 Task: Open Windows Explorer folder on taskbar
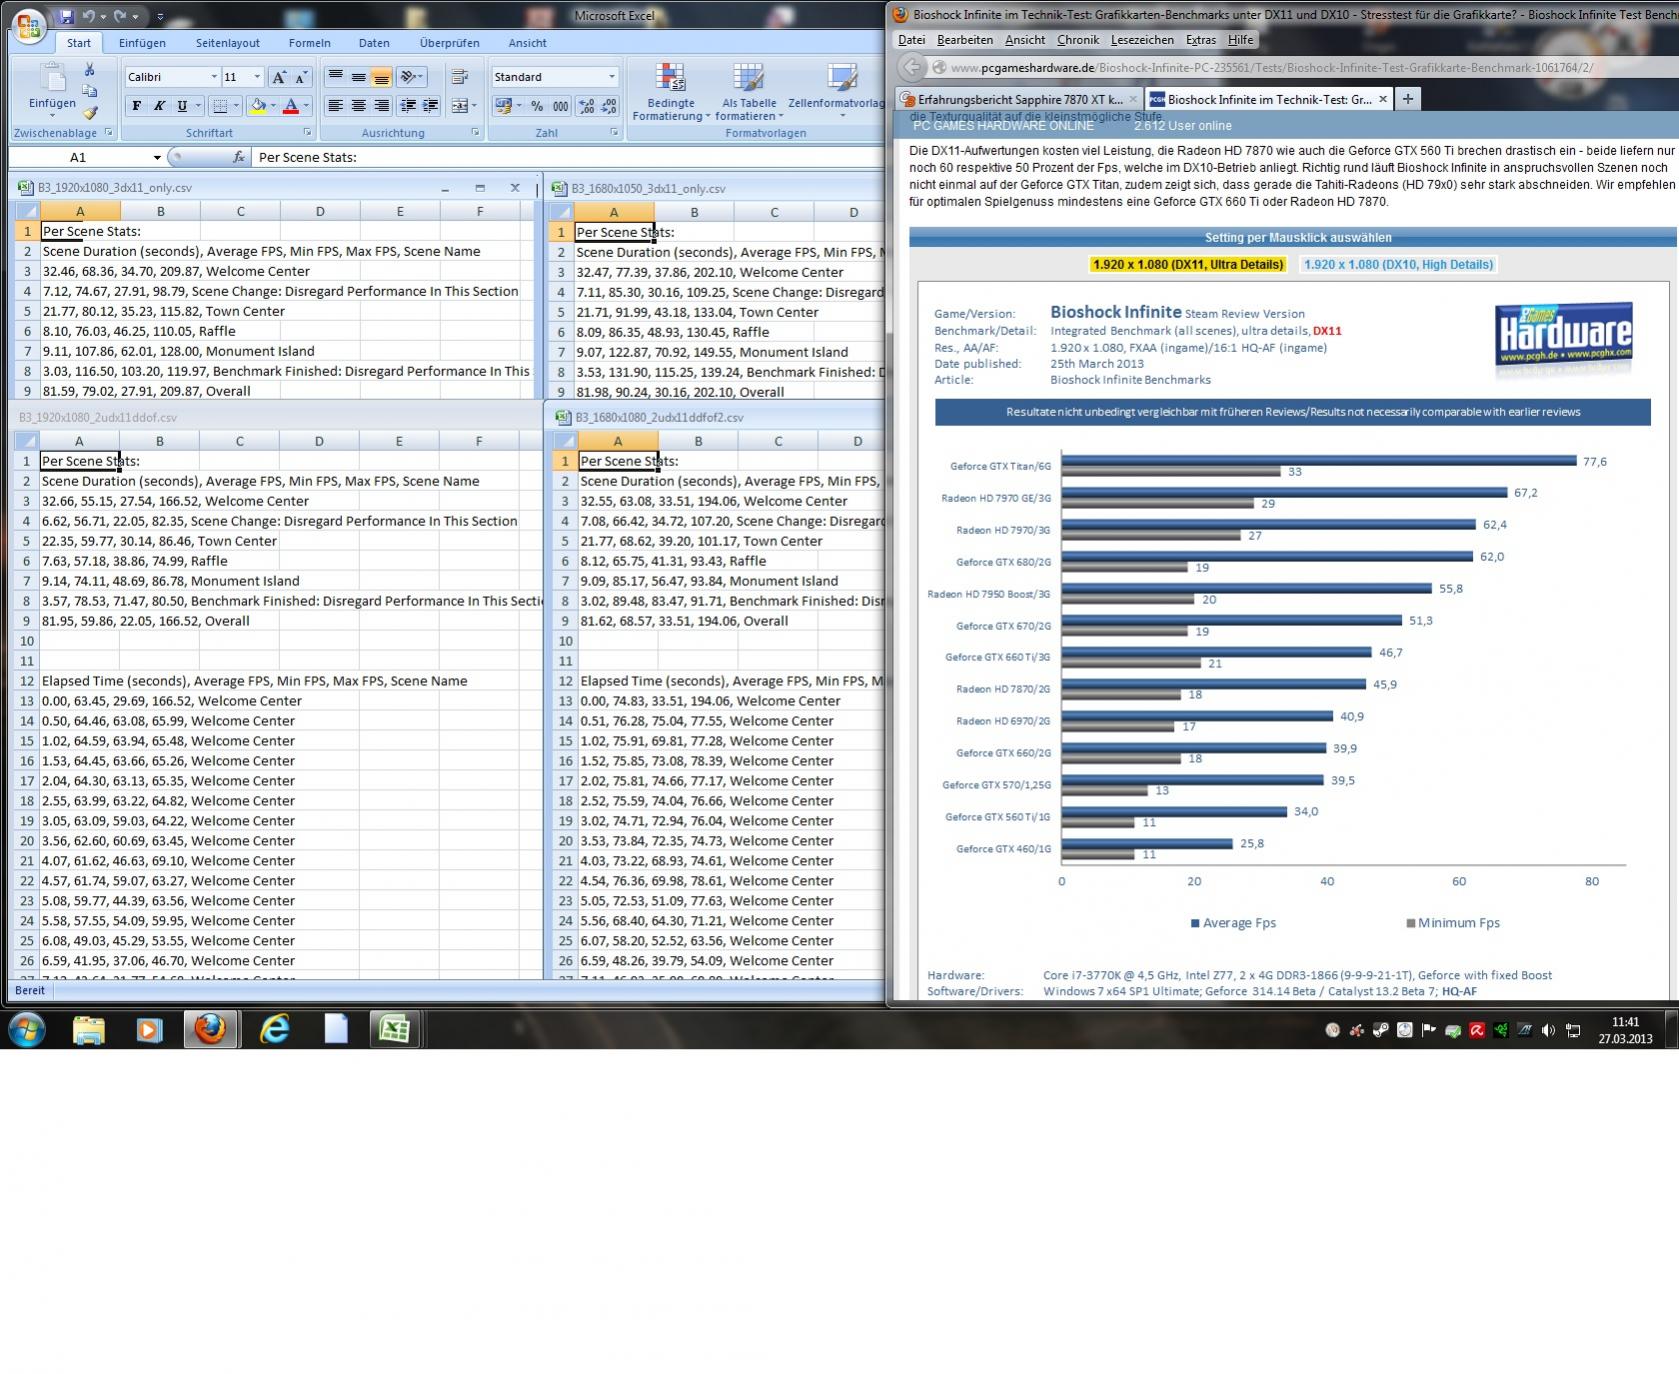89,1029
